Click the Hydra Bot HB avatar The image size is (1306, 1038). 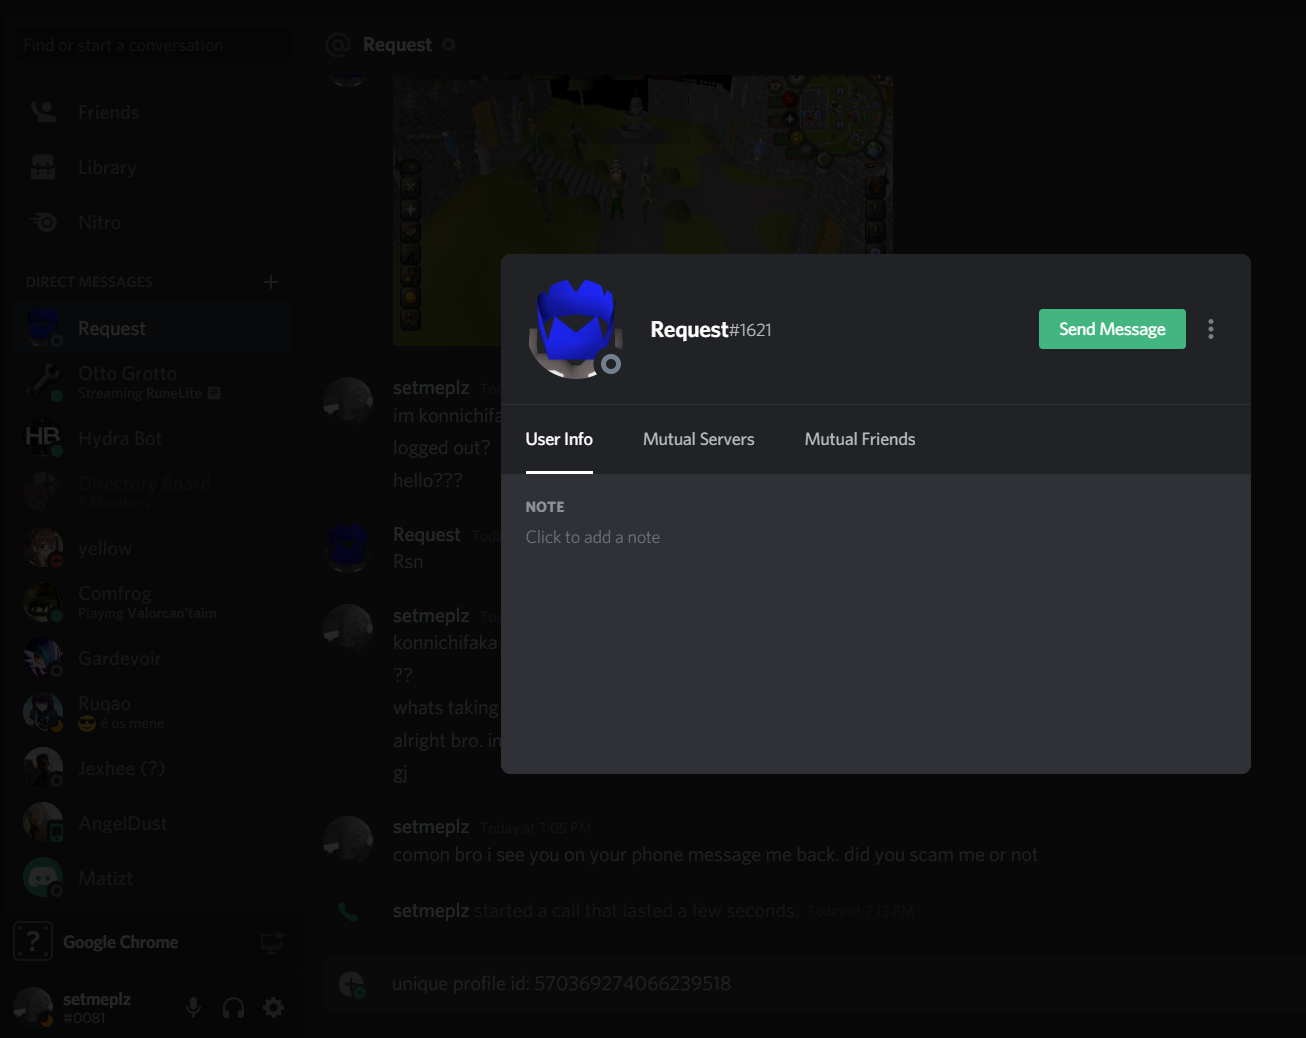43,438
